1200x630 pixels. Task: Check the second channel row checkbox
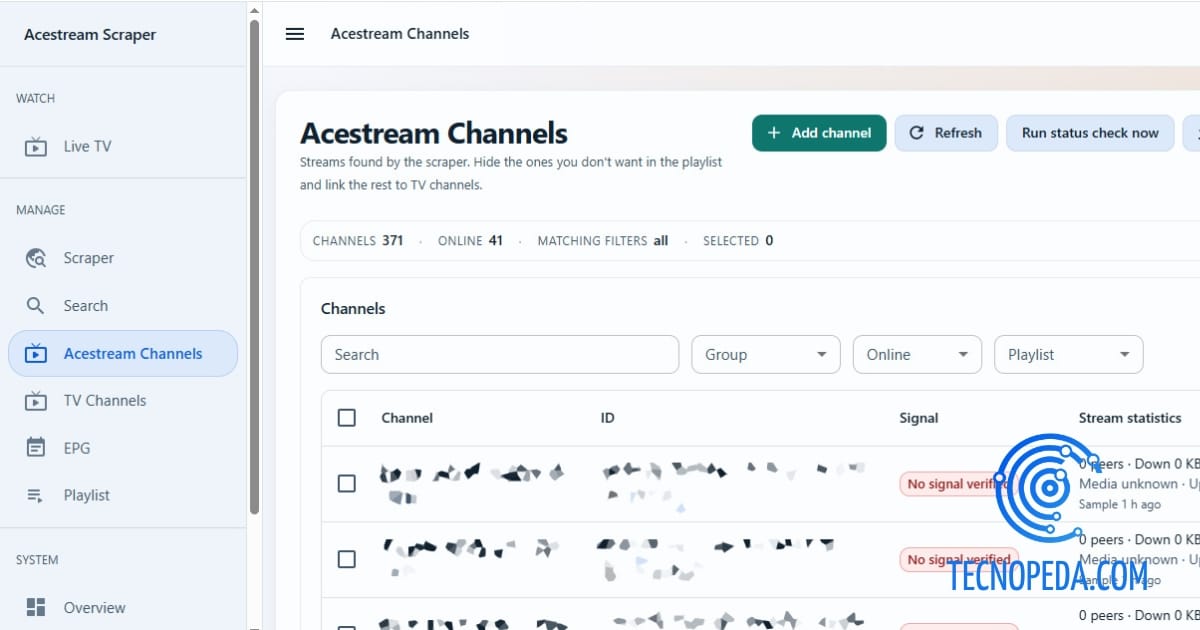coord(347,559)
